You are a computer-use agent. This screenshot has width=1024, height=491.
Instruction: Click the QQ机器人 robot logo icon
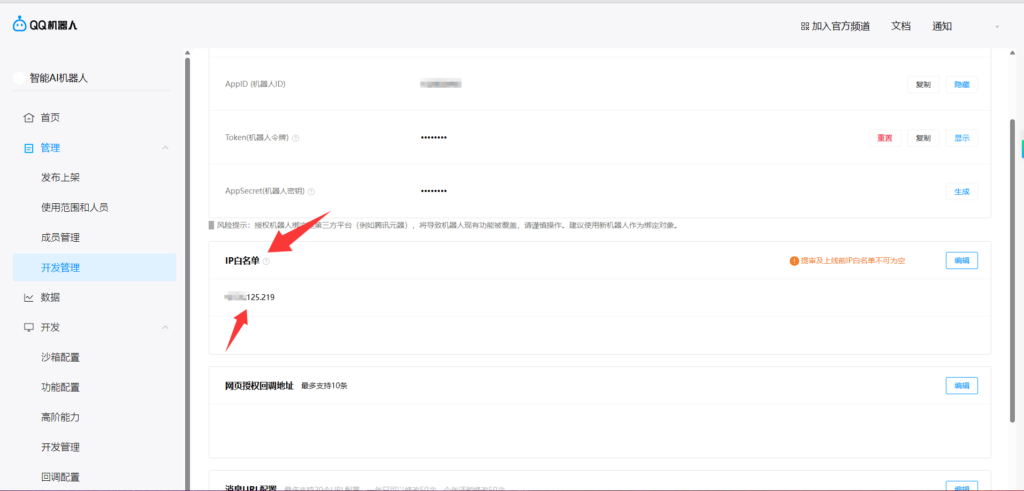pyautogui.click(x=20, y=25)
